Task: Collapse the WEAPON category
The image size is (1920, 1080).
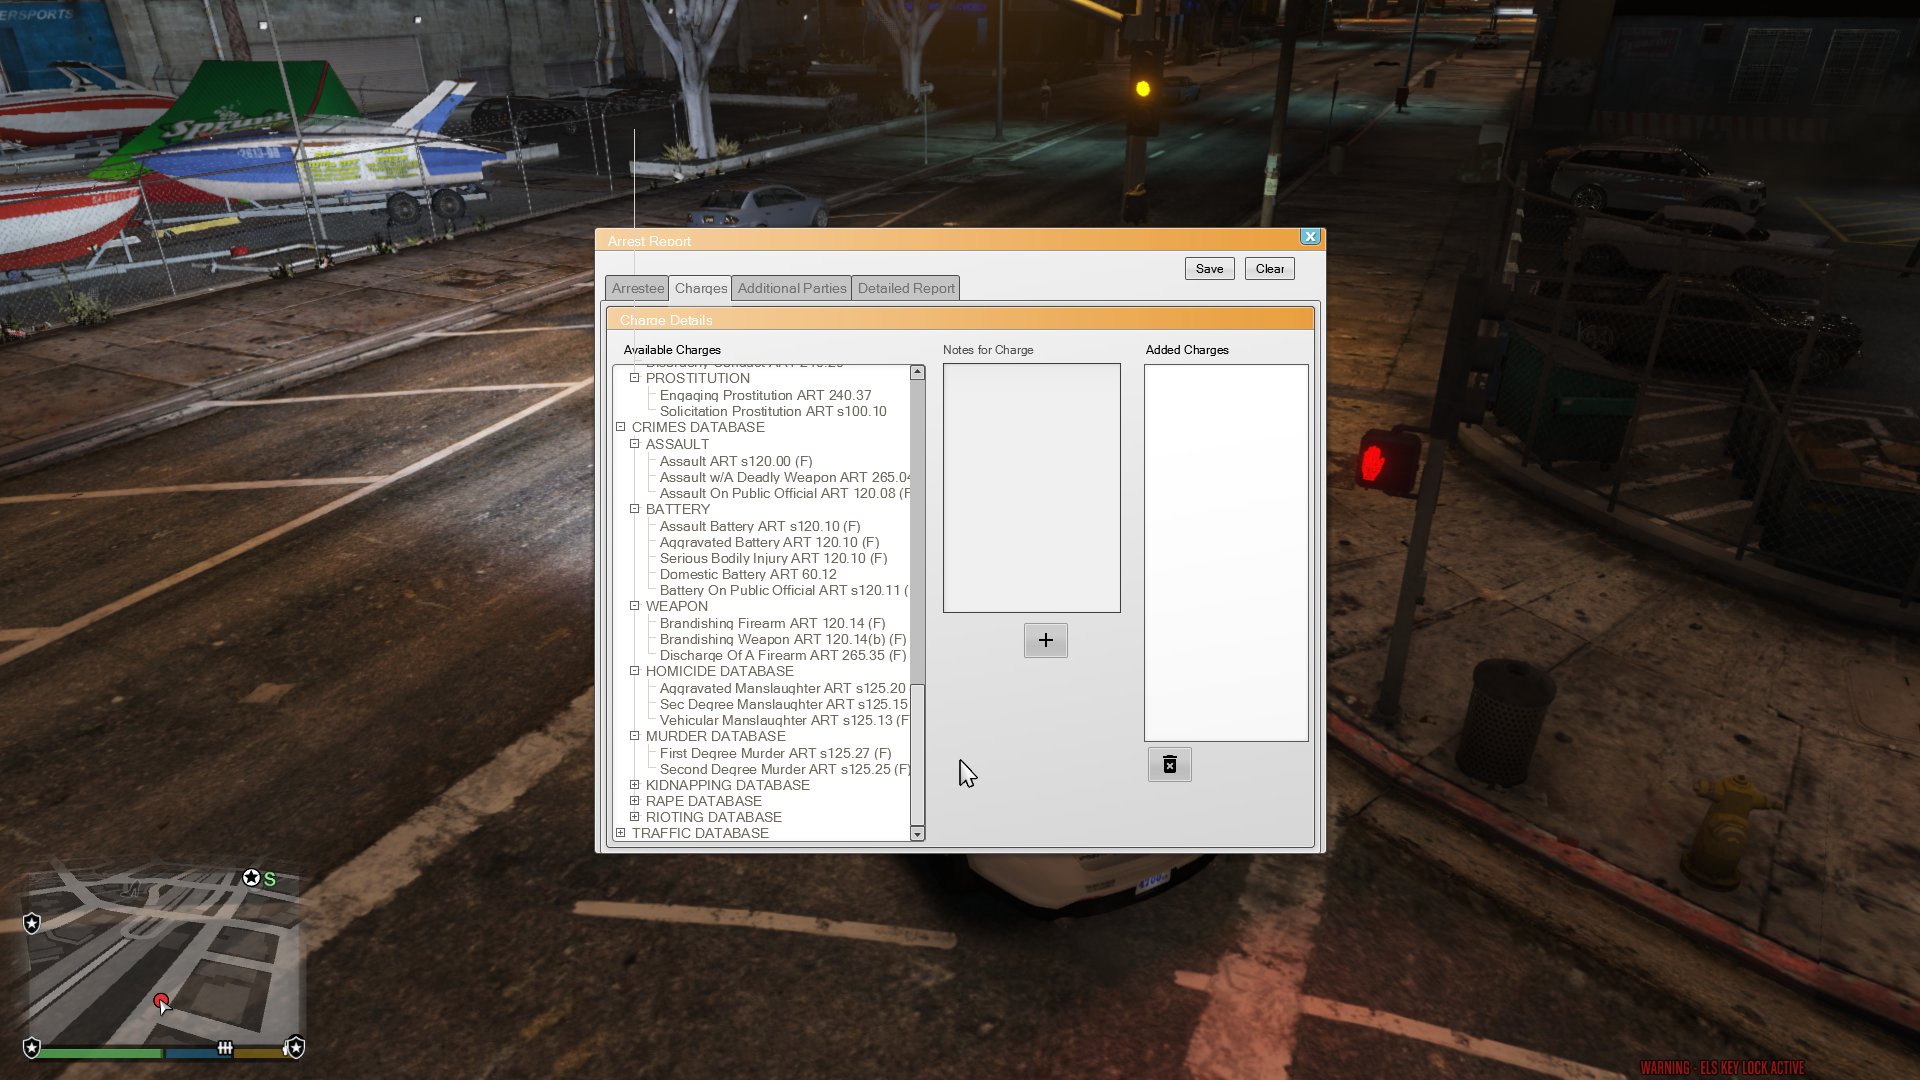Action: (x=634, y=606)
